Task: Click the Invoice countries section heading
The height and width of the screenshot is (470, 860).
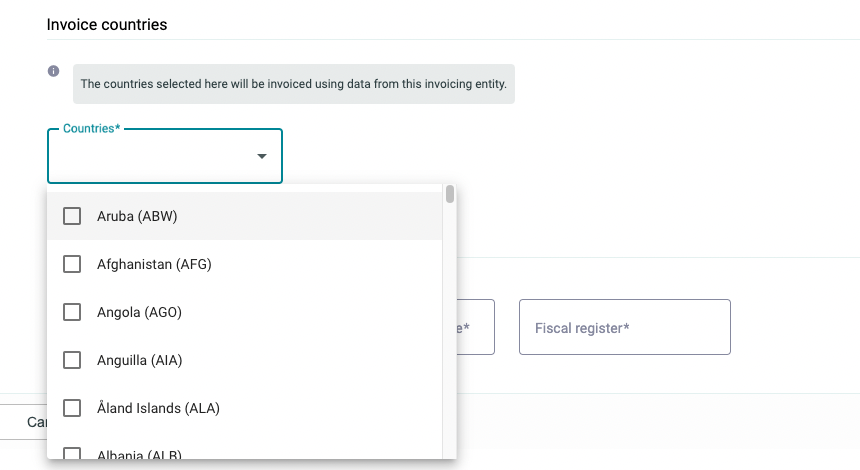Action: coord(107,25)
